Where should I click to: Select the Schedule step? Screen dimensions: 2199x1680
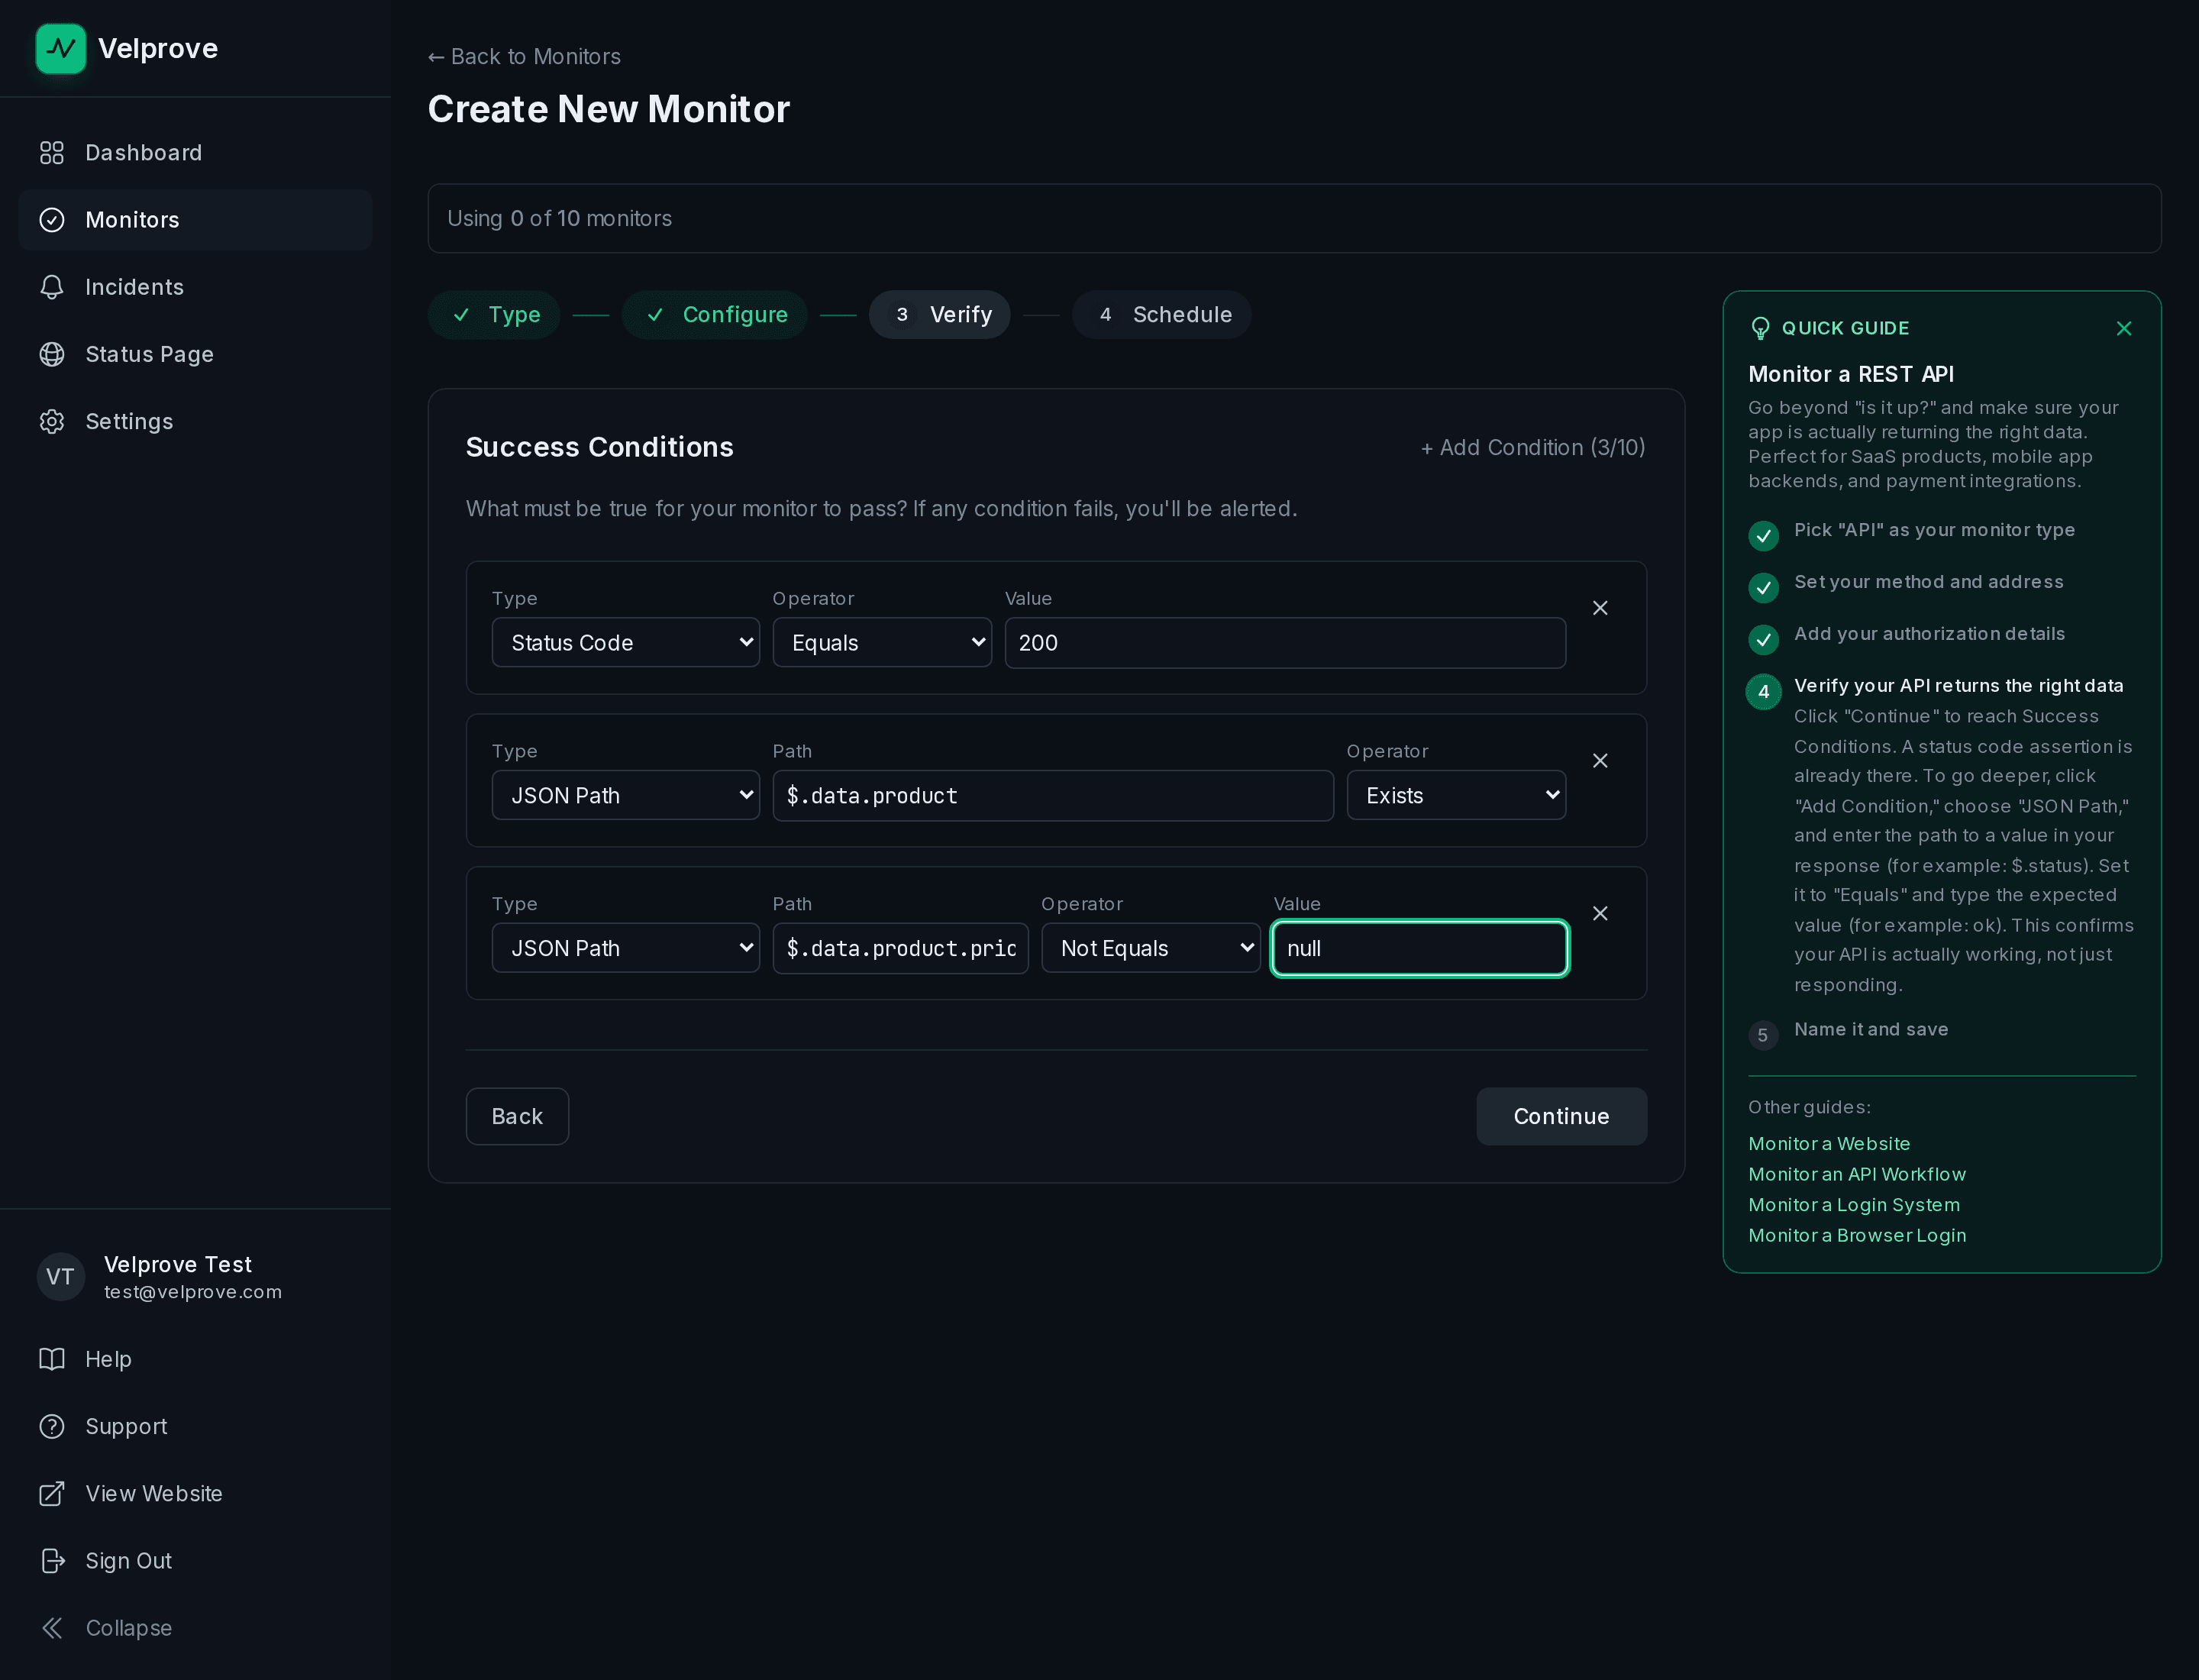1161,315
